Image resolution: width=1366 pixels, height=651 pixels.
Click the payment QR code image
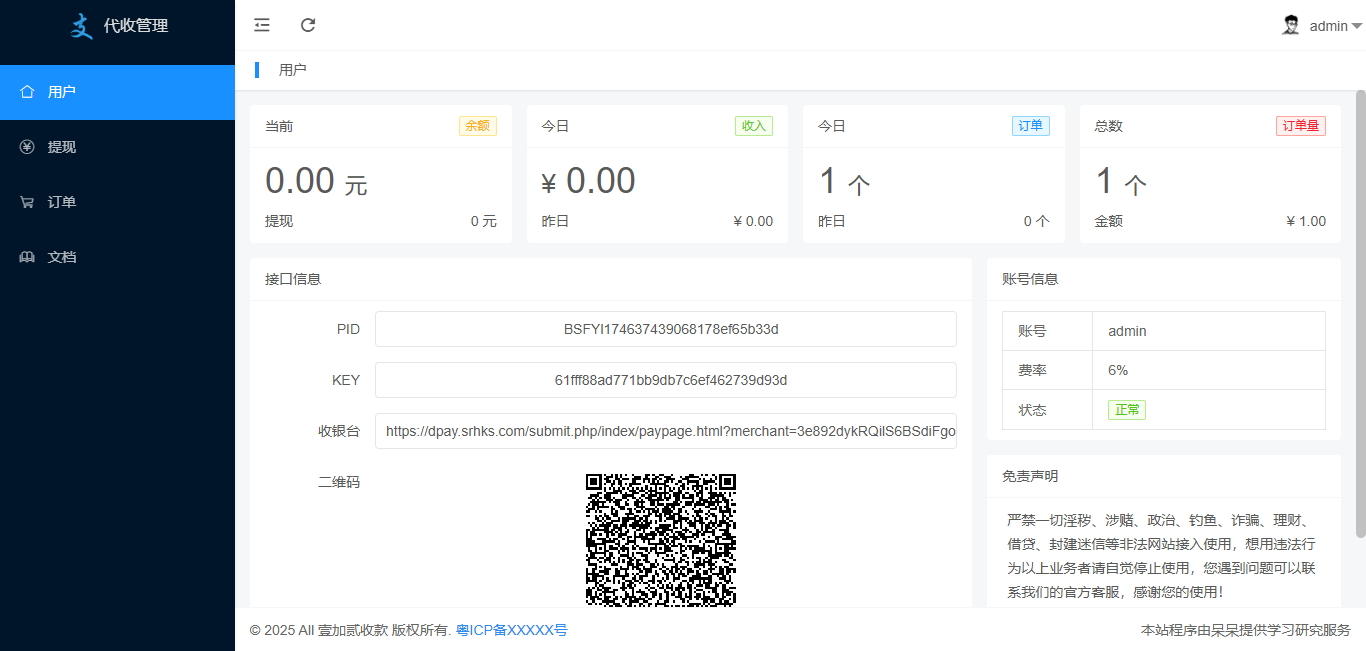tap(660, 540)
